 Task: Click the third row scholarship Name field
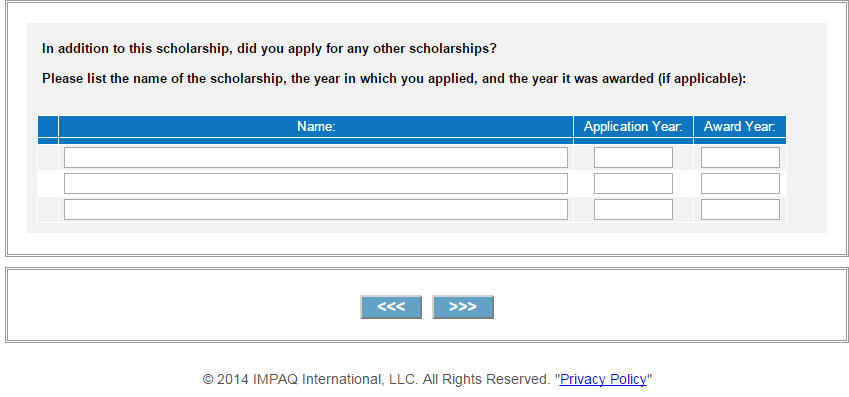pos(316,210)
